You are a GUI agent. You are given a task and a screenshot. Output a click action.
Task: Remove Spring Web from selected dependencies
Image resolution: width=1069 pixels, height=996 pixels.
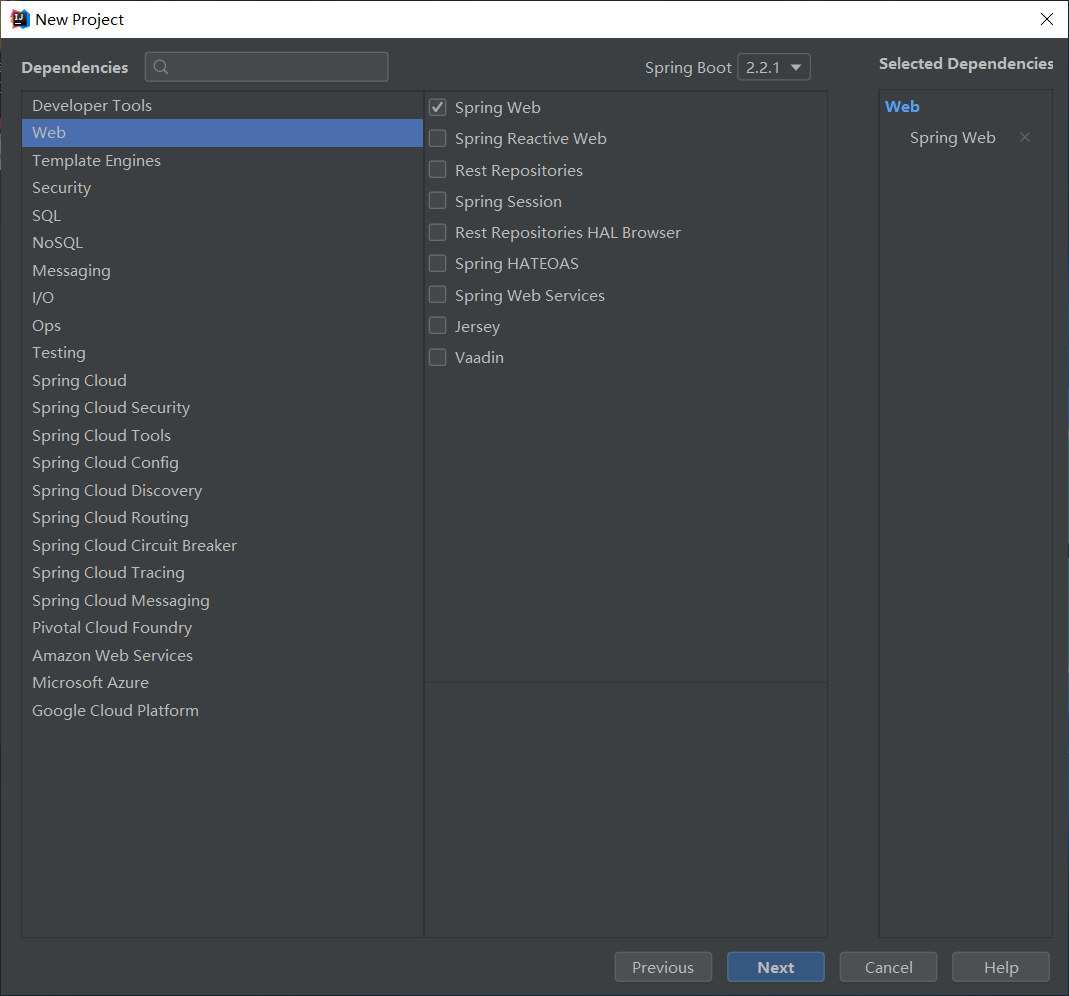click(x=1025, y=137)
